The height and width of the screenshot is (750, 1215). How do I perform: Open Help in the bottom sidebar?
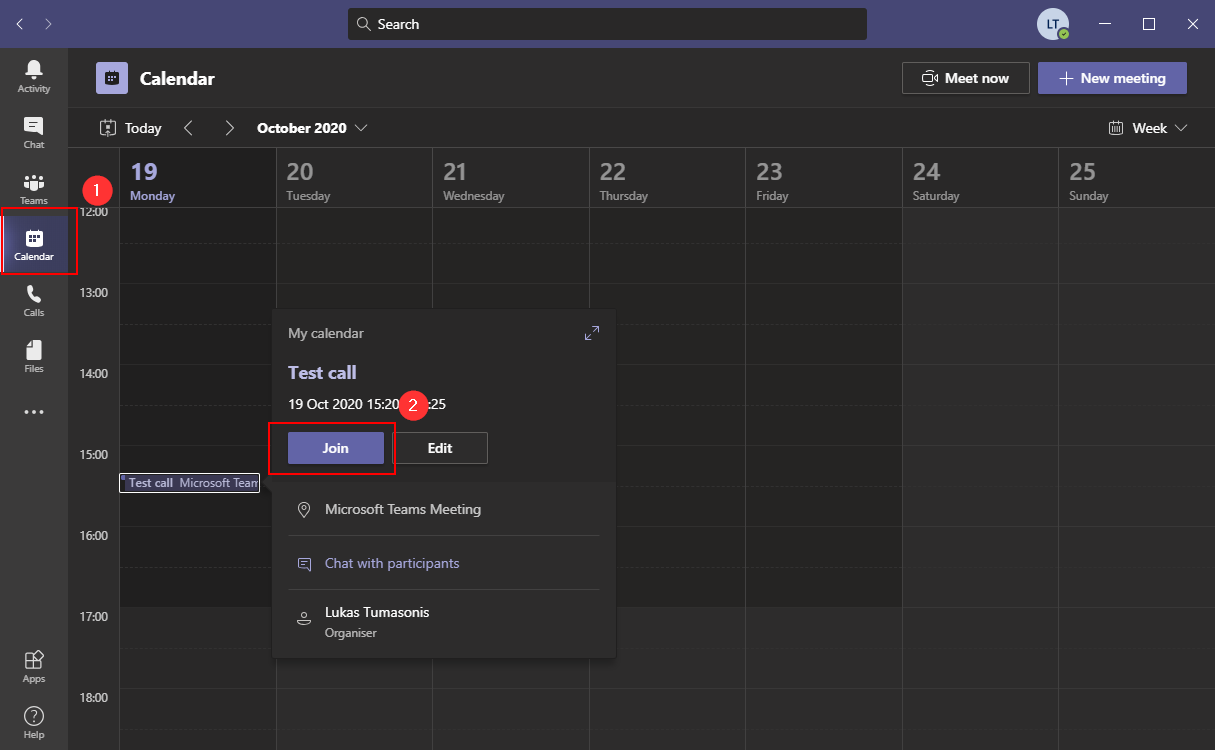(34, 722)
